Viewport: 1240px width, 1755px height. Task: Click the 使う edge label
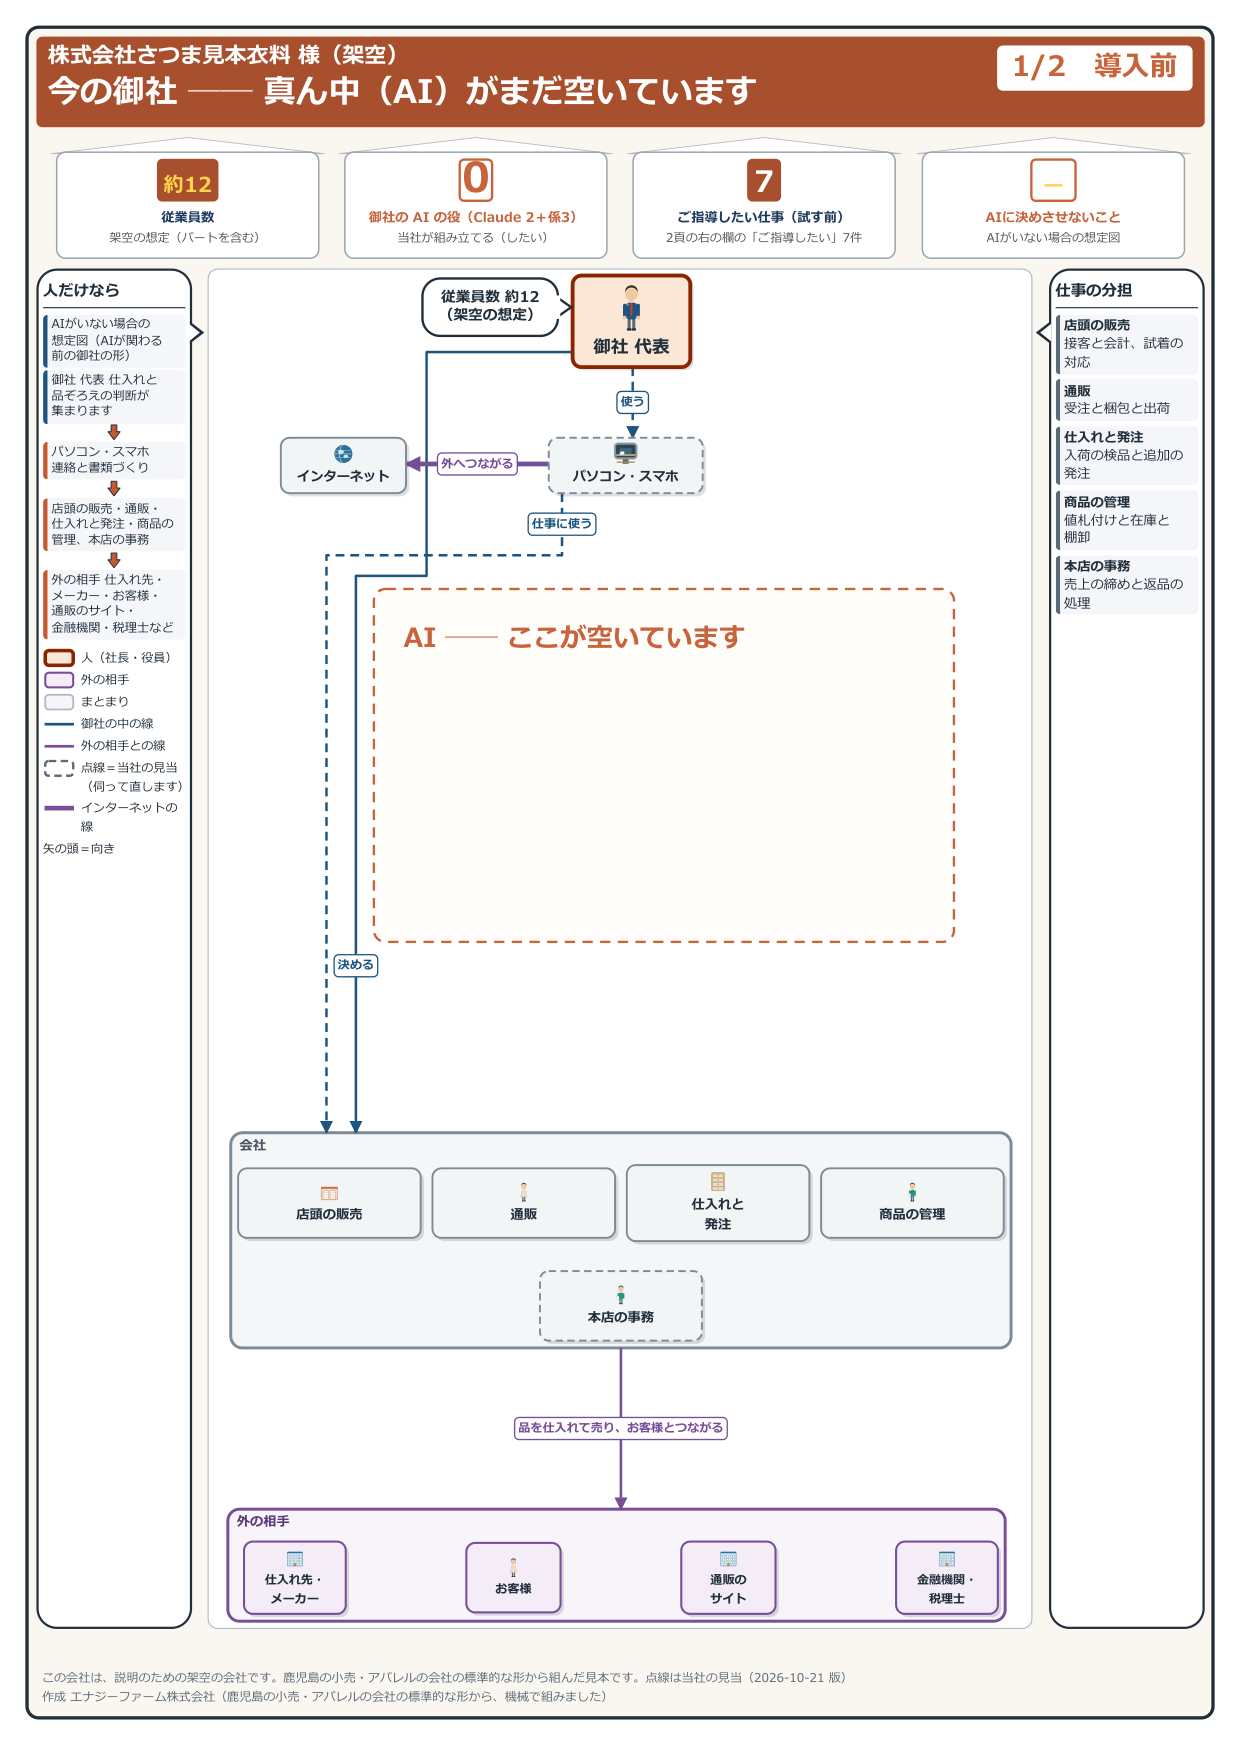click(x=633, y=402)
